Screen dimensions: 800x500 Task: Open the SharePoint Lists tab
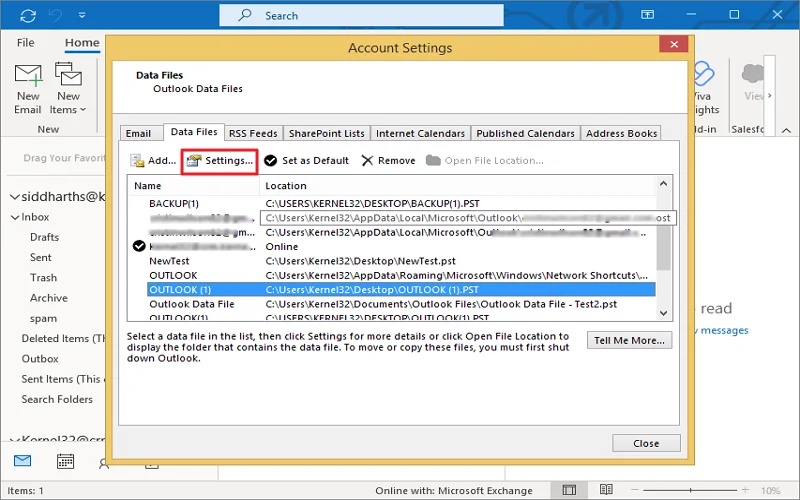point(327,133)
